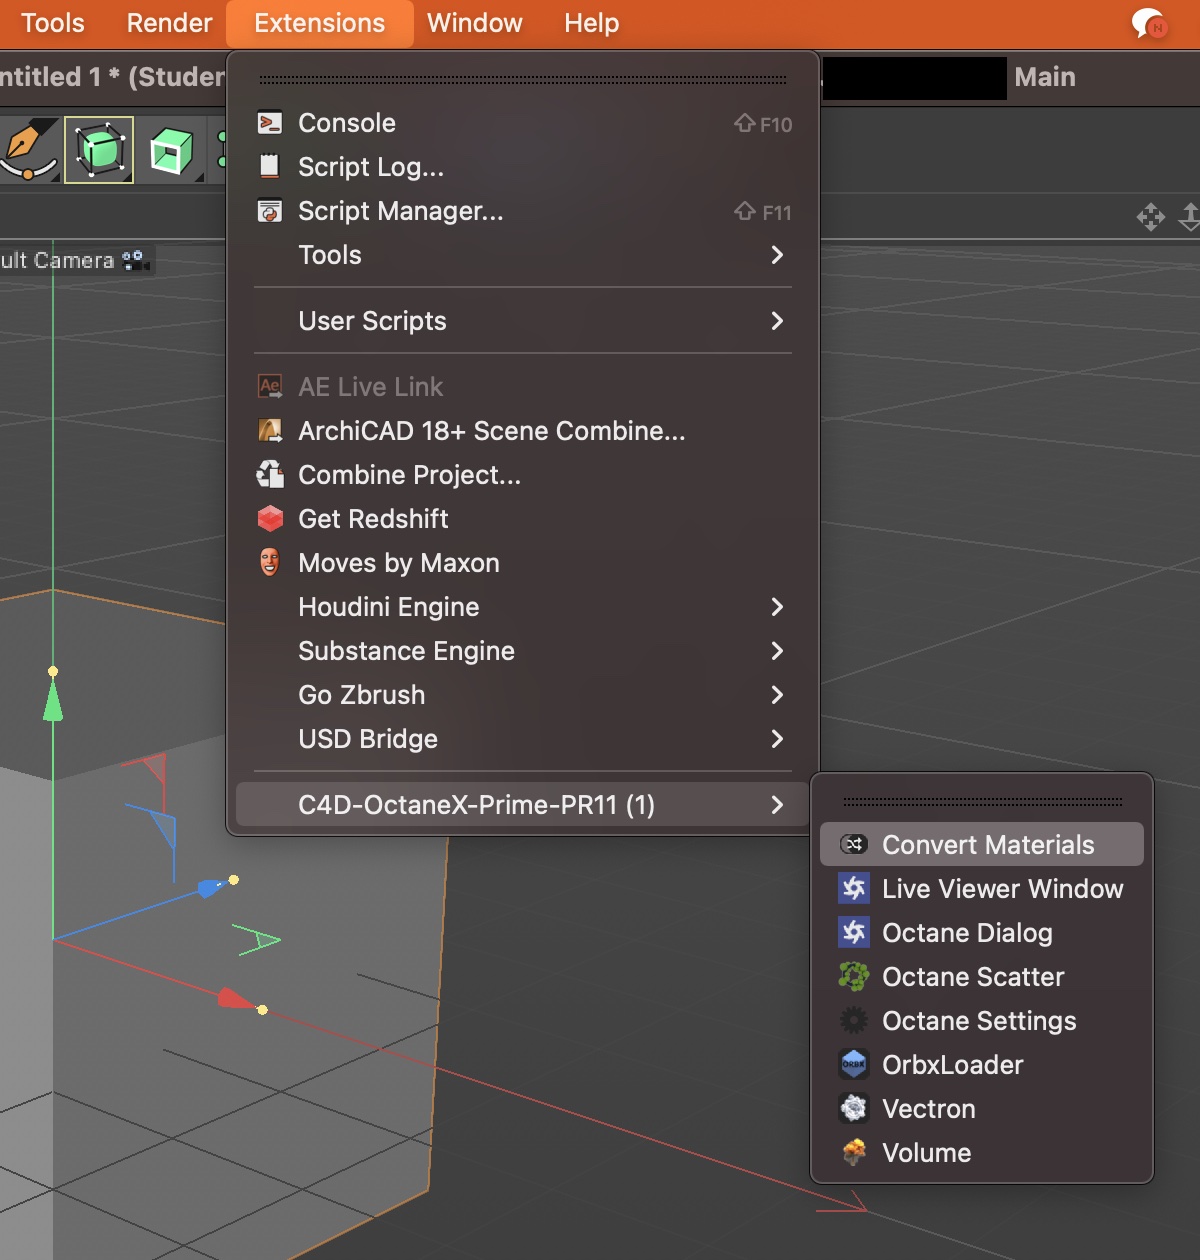Click the Octane Scatter green icon

[854, 976]
